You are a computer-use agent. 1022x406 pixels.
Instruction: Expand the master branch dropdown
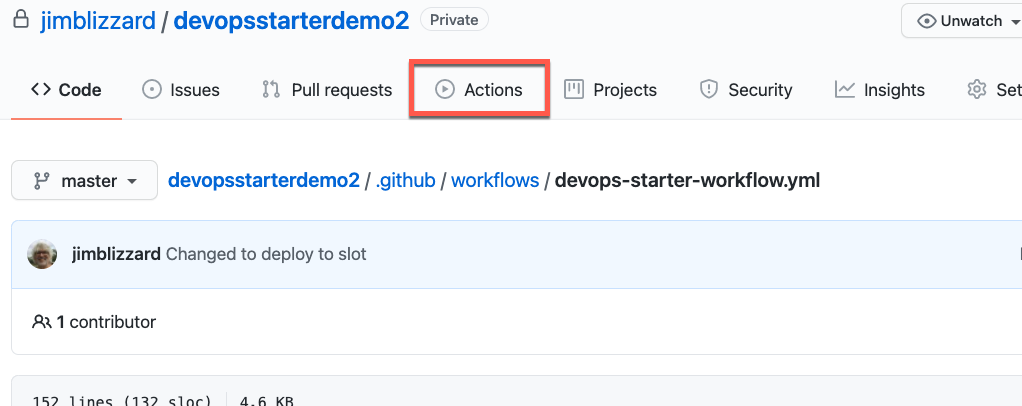[85, 181]
